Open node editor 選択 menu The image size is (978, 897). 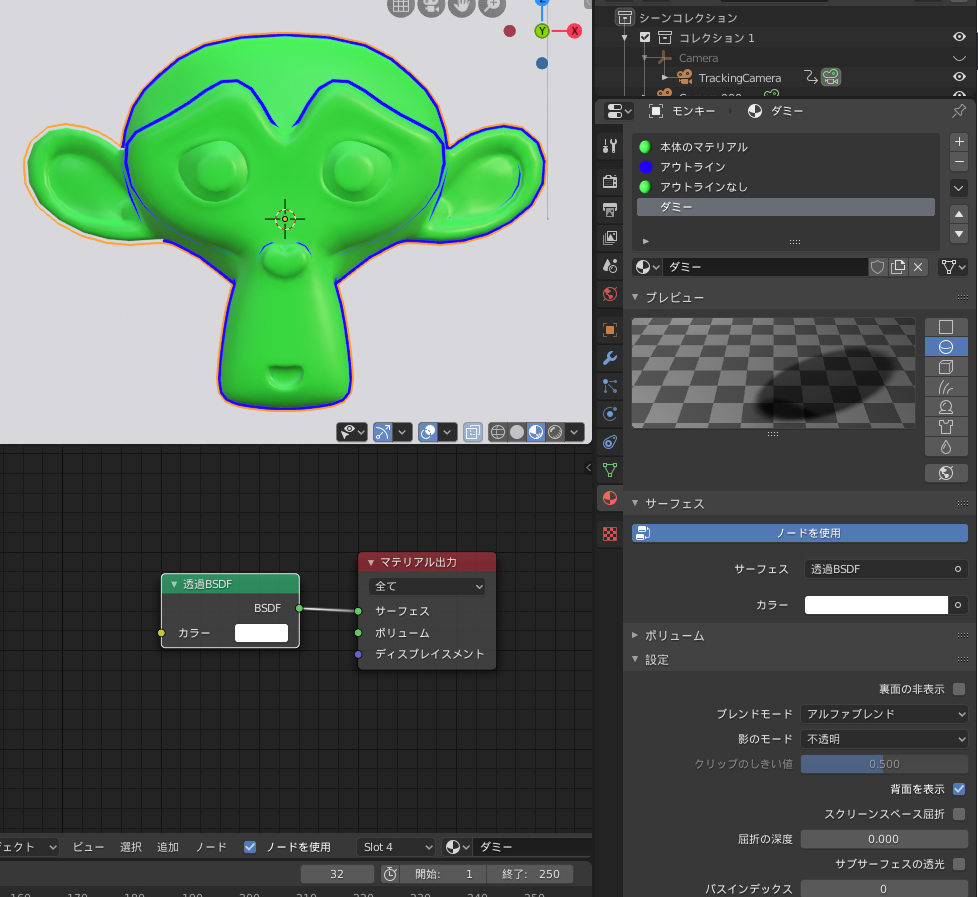[x=131, y=846]
